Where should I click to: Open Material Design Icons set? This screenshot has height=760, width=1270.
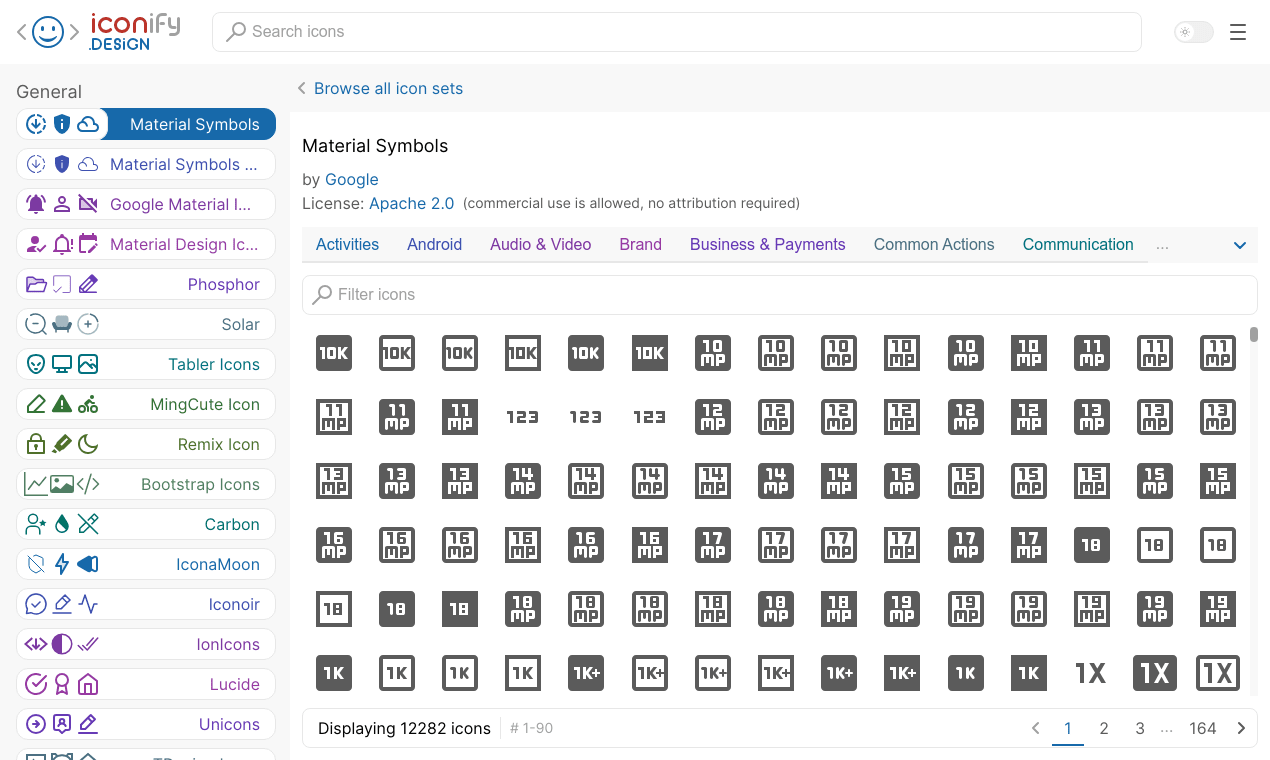tap(146, 244)
